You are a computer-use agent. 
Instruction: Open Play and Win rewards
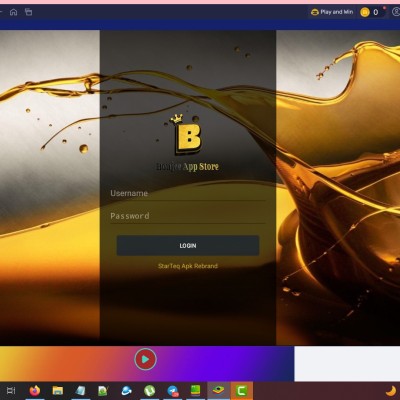(x=332, y=12)
